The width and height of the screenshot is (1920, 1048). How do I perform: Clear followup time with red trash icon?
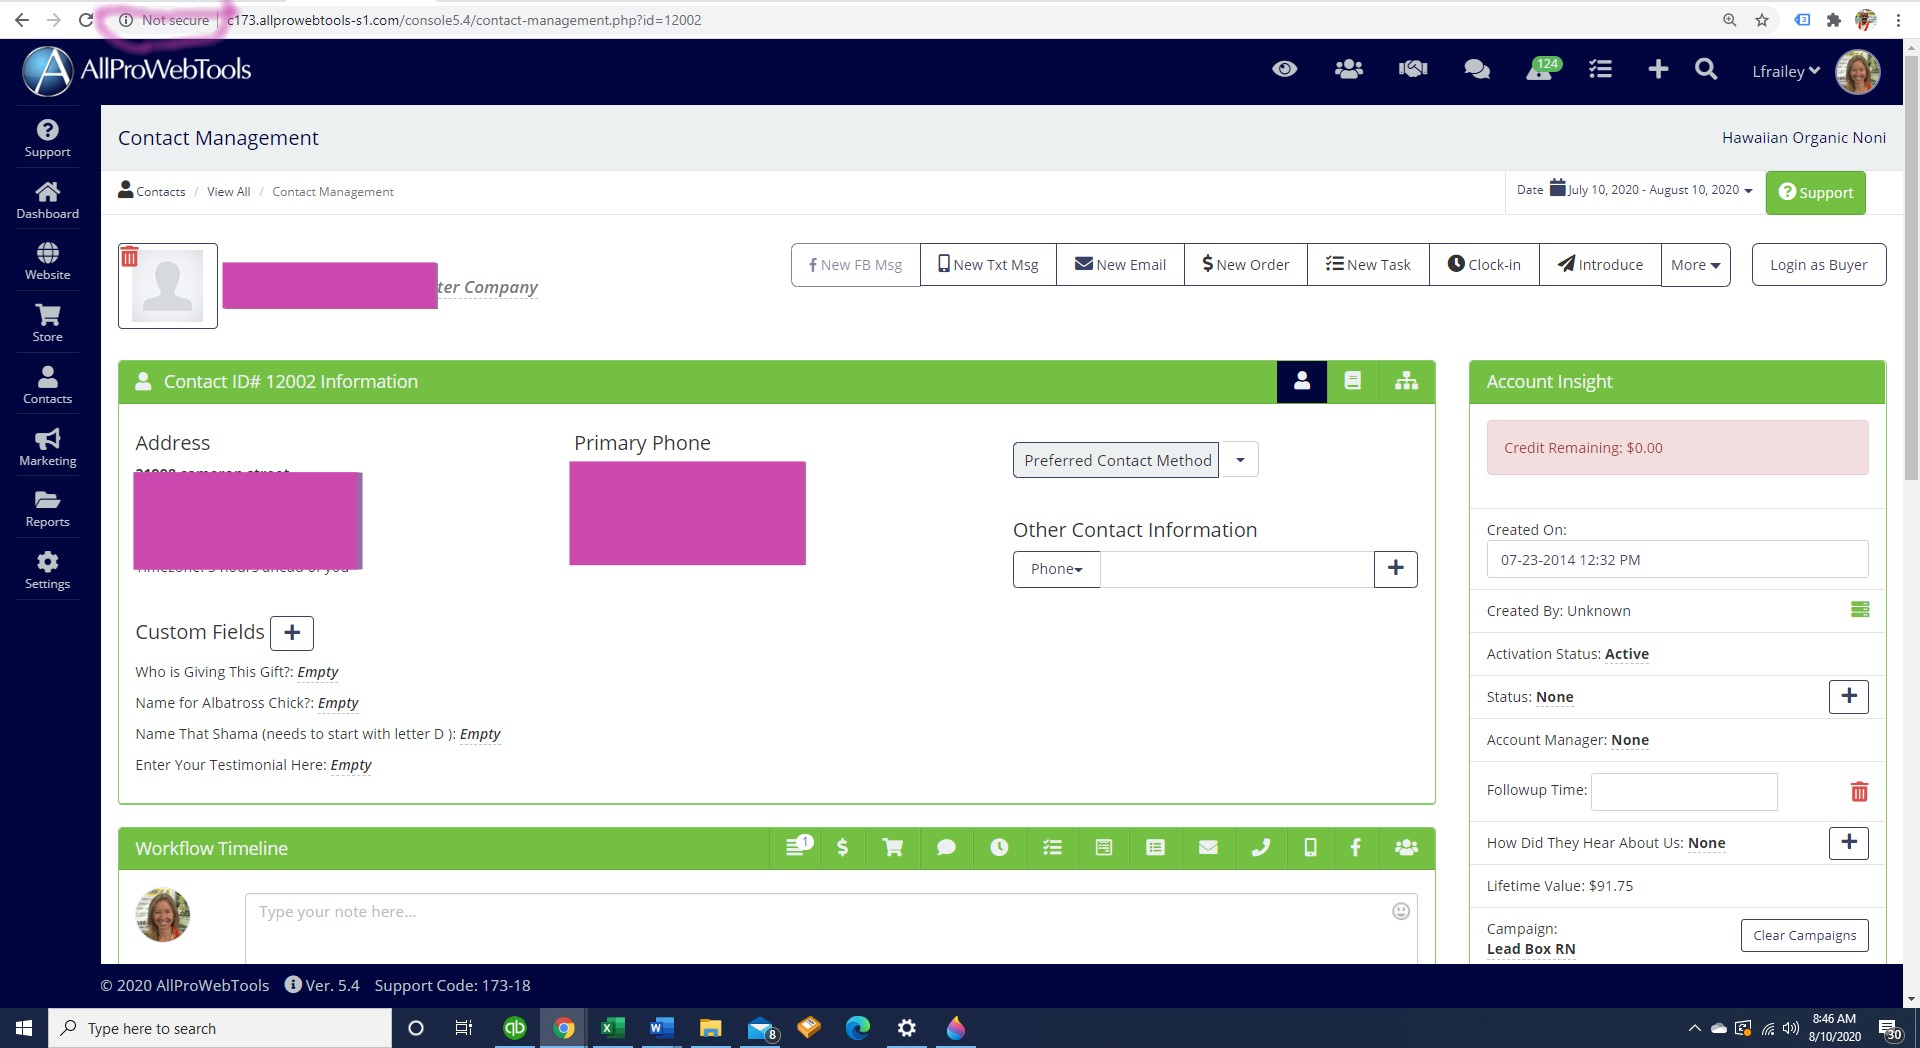(1859, 792)
